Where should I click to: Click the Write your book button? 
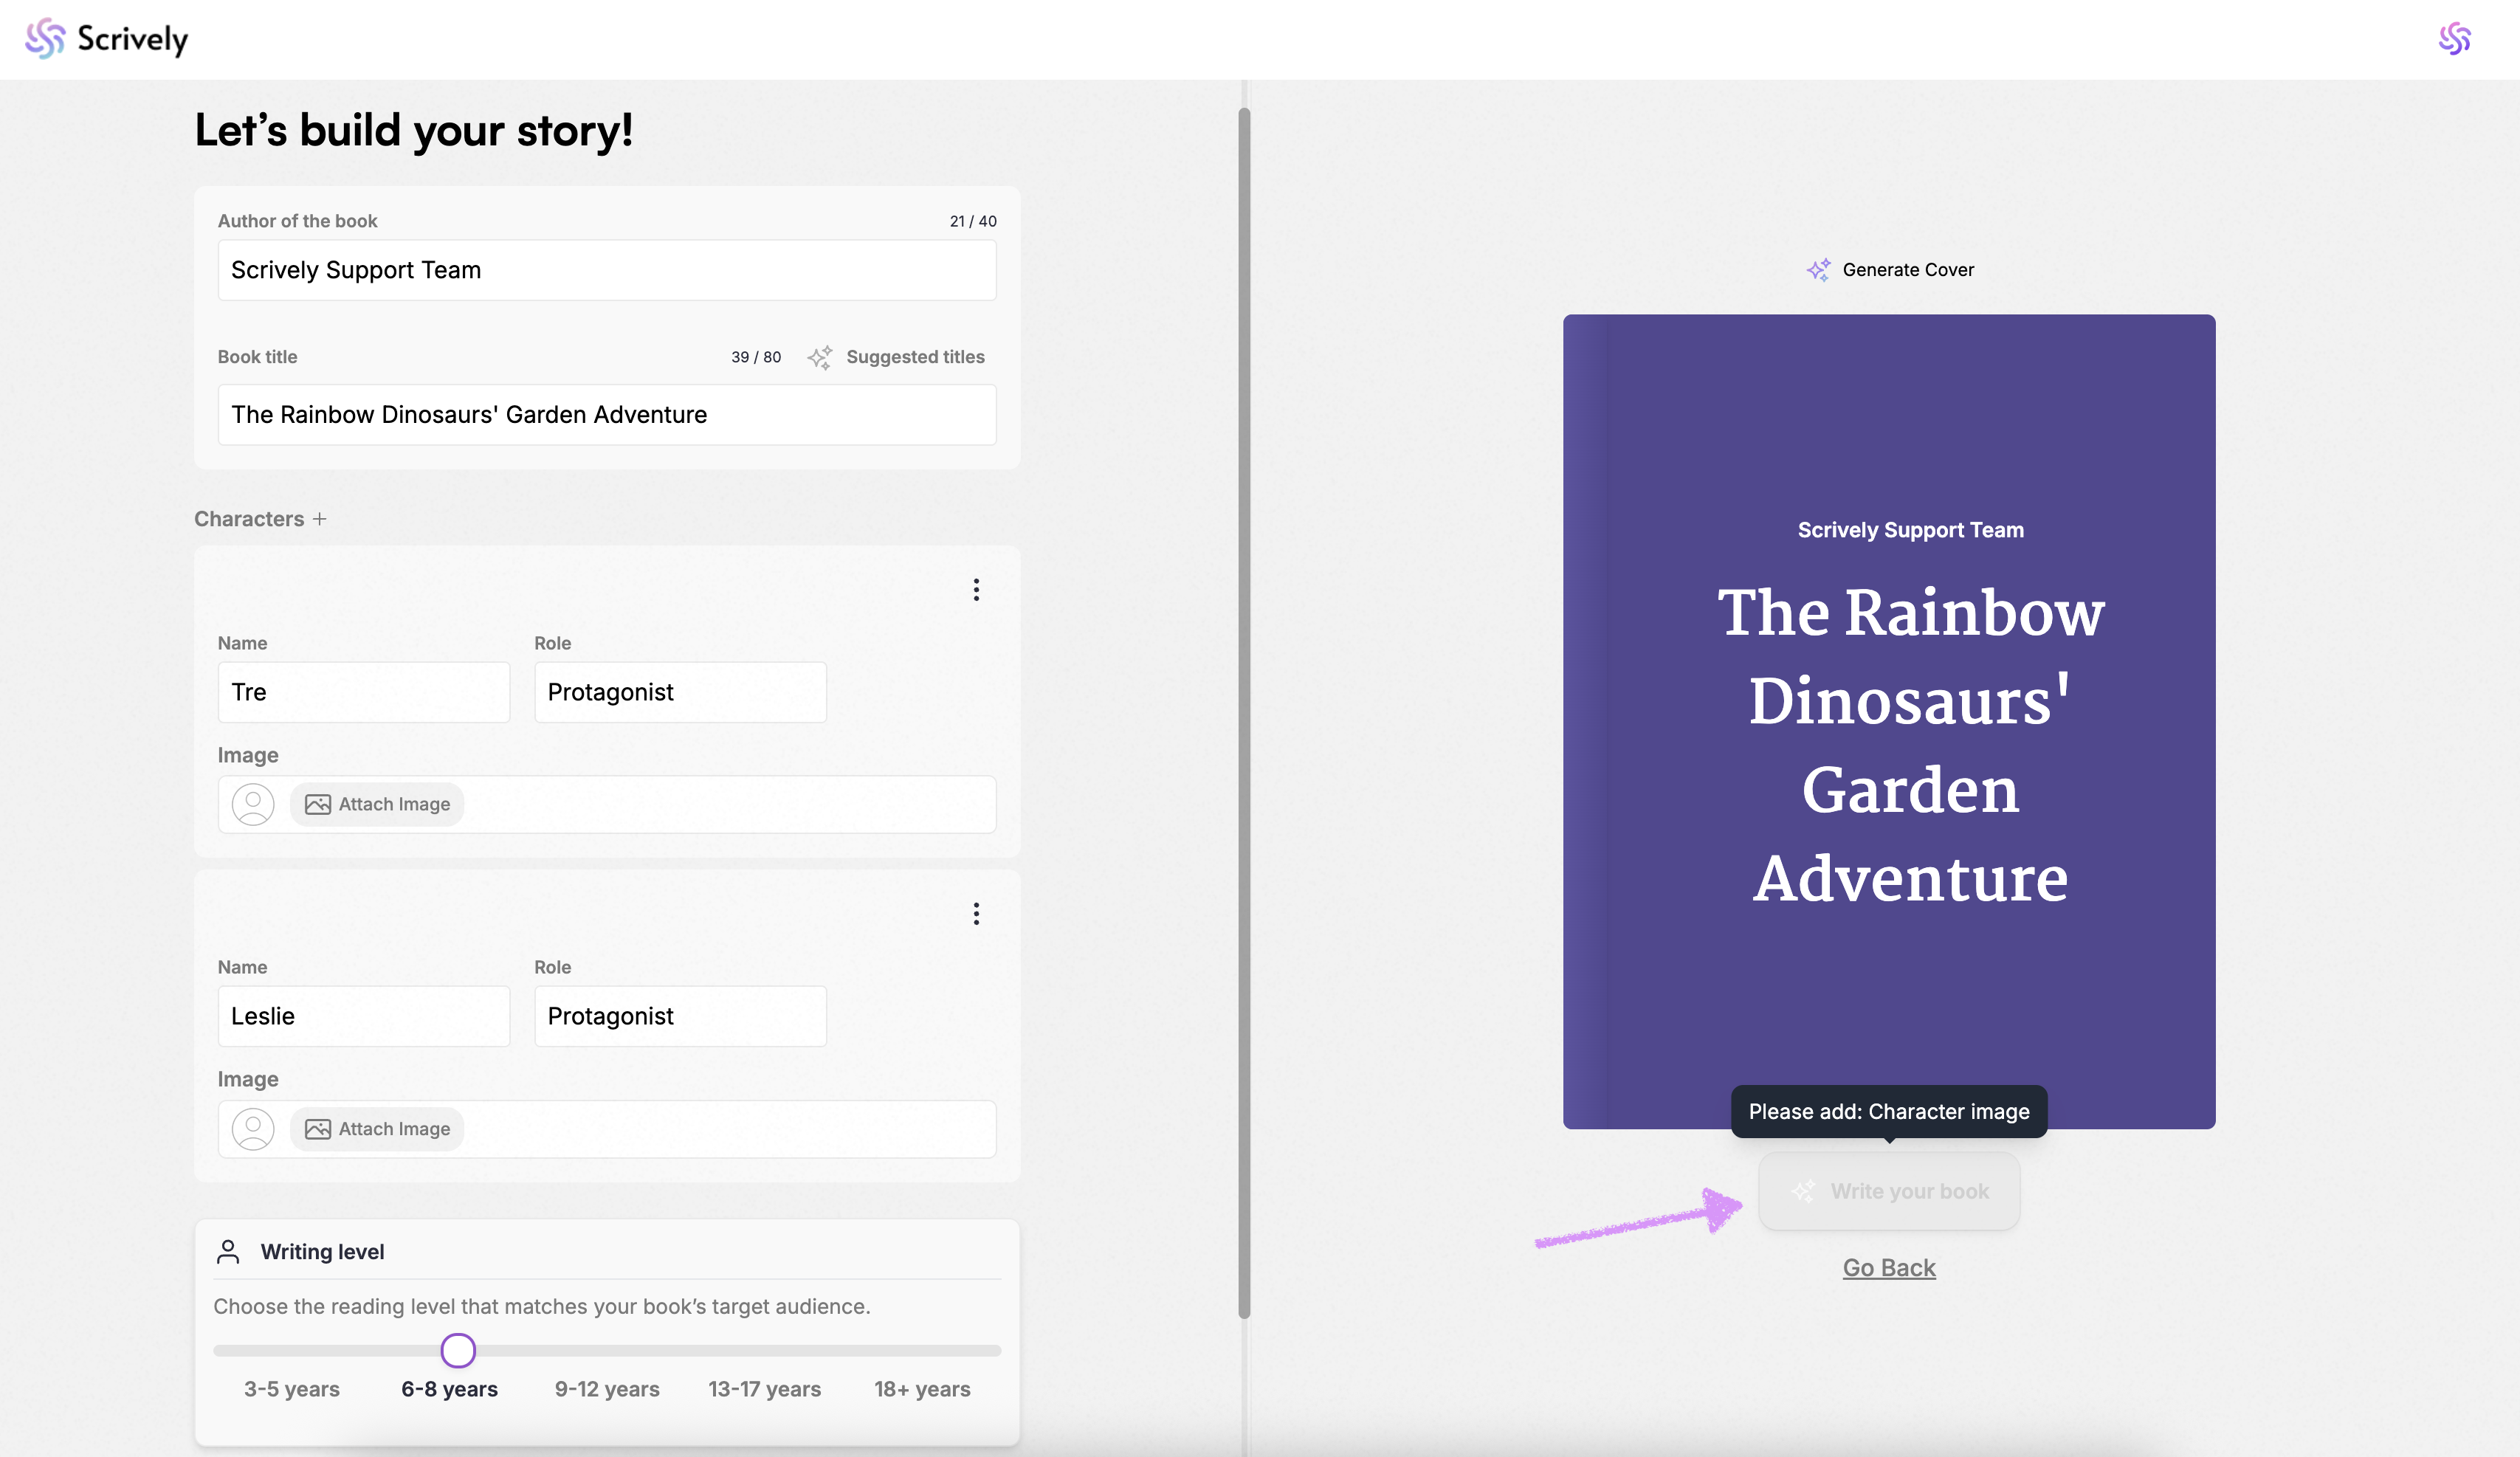point(1888,1191)
